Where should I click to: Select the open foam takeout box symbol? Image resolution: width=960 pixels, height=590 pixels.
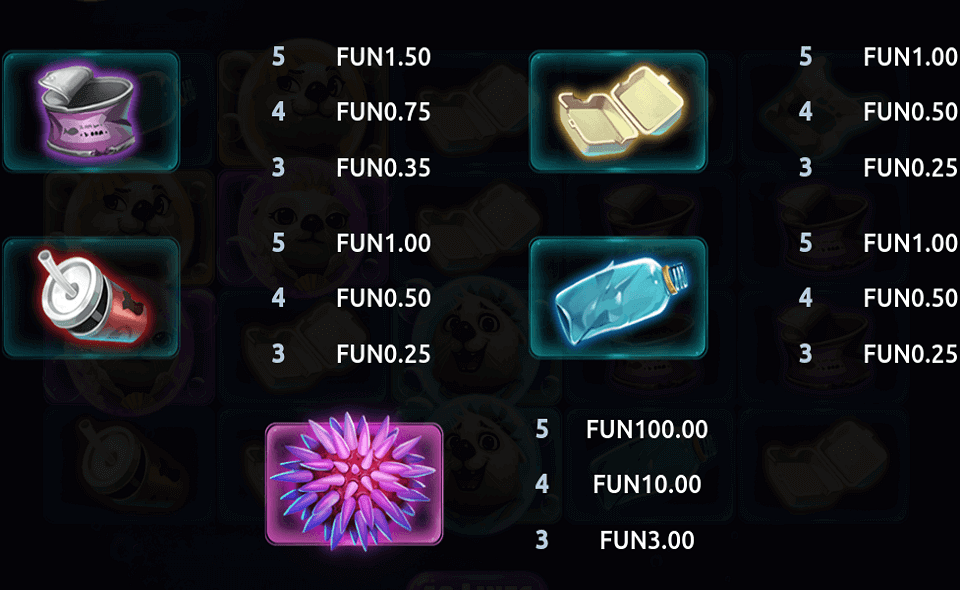(x=618, y=111)
